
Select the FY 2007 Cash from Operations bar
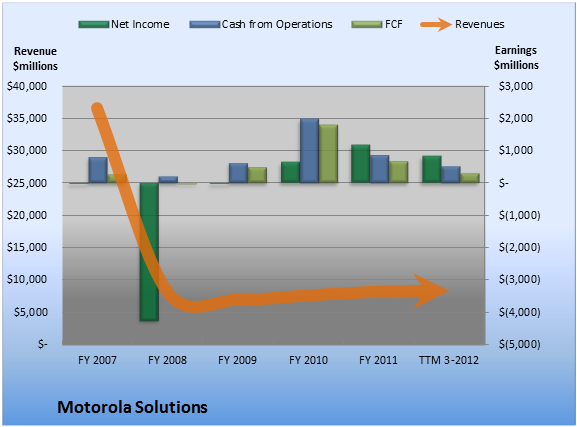98,170
